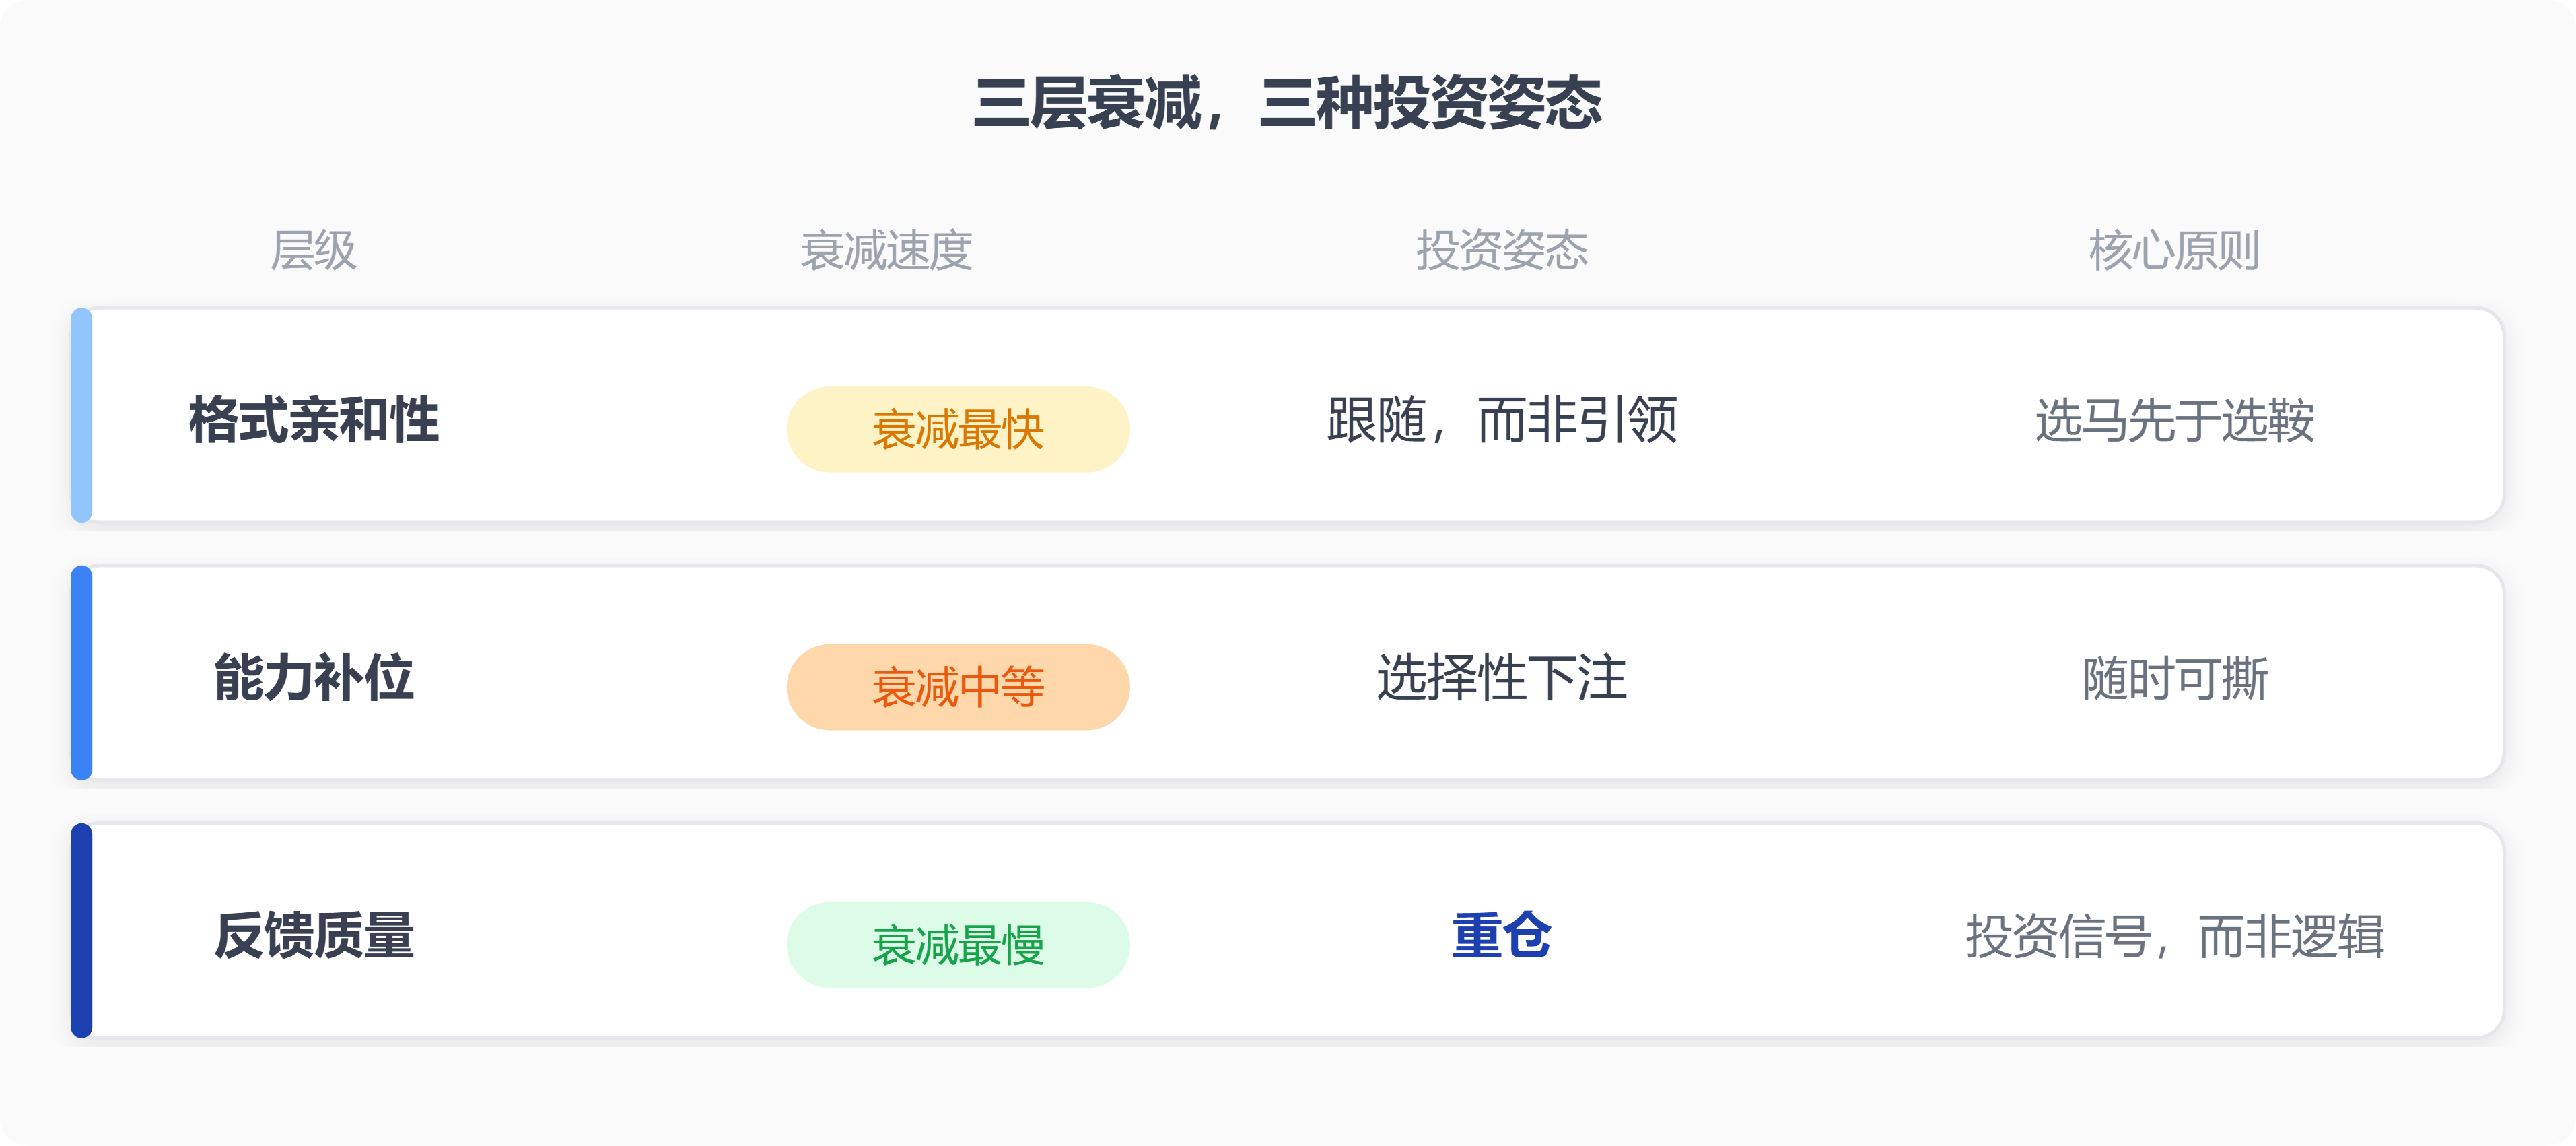Click the 格式亲和性 row label
This screenshot has height=1146, width=2576.
(313, 419)
